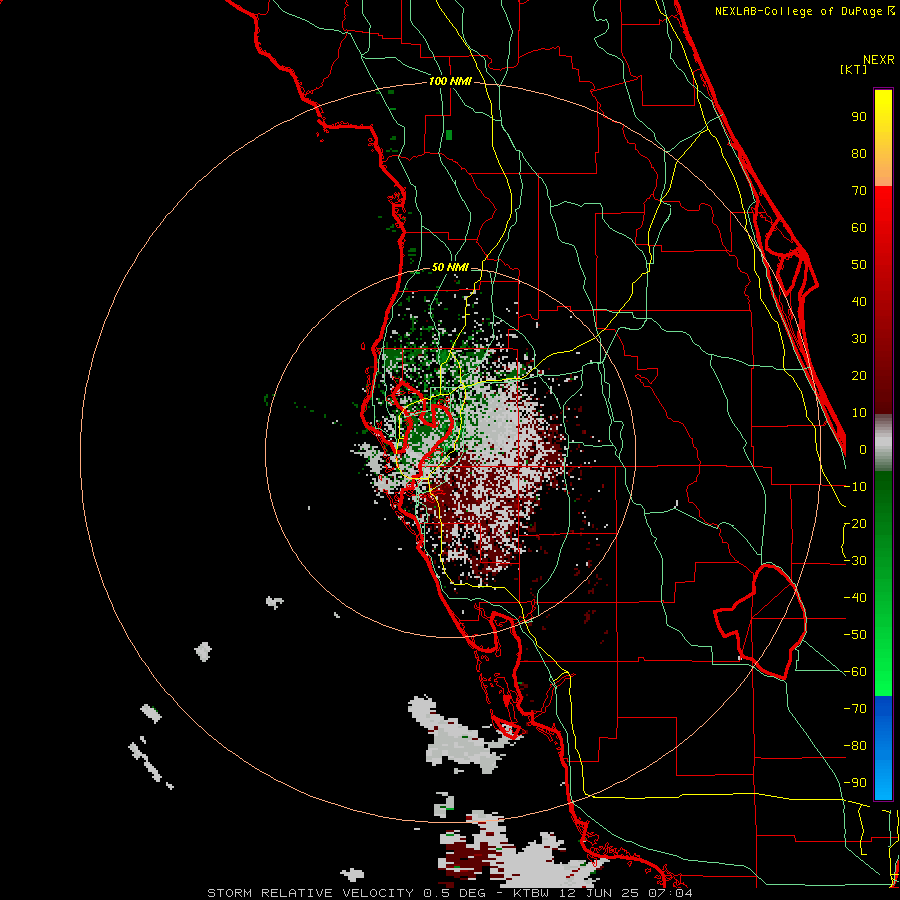Click the 20 value on the velocity scale
This screenshot has width=900, height=900.
859,375
